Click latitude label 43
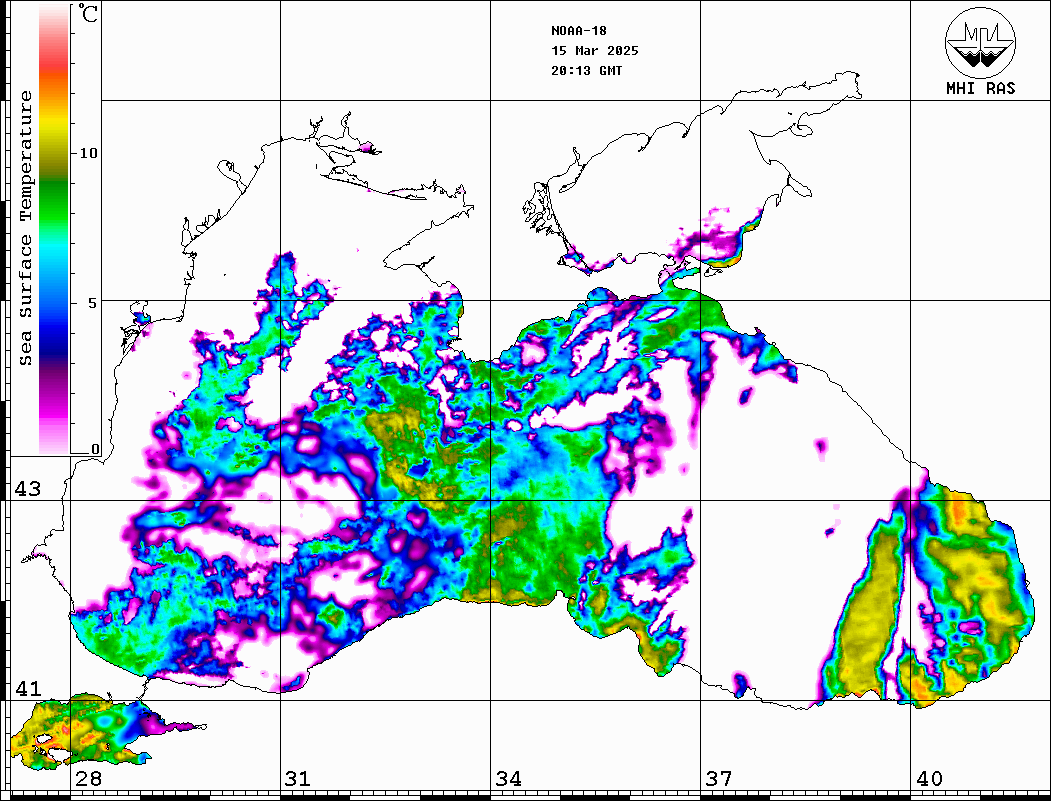Screen dimensions: 1051x801 pos(27,489)
